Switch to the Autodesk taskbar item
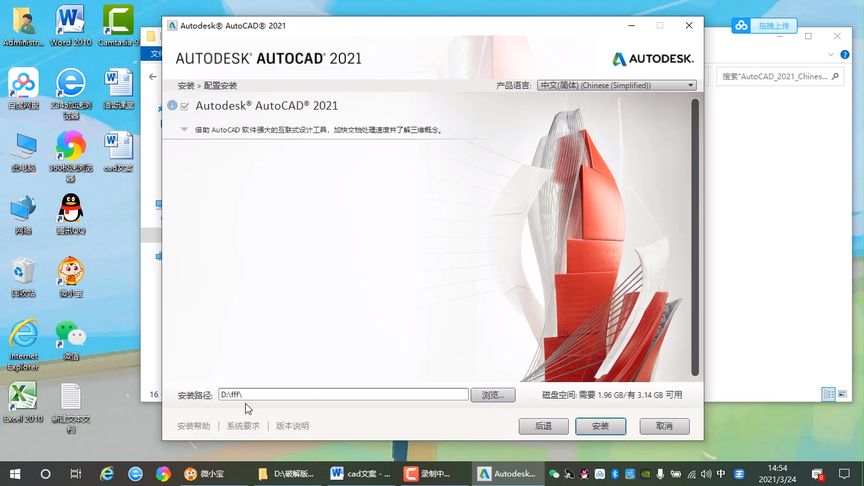The image size is (864, 486). (506, 474)
